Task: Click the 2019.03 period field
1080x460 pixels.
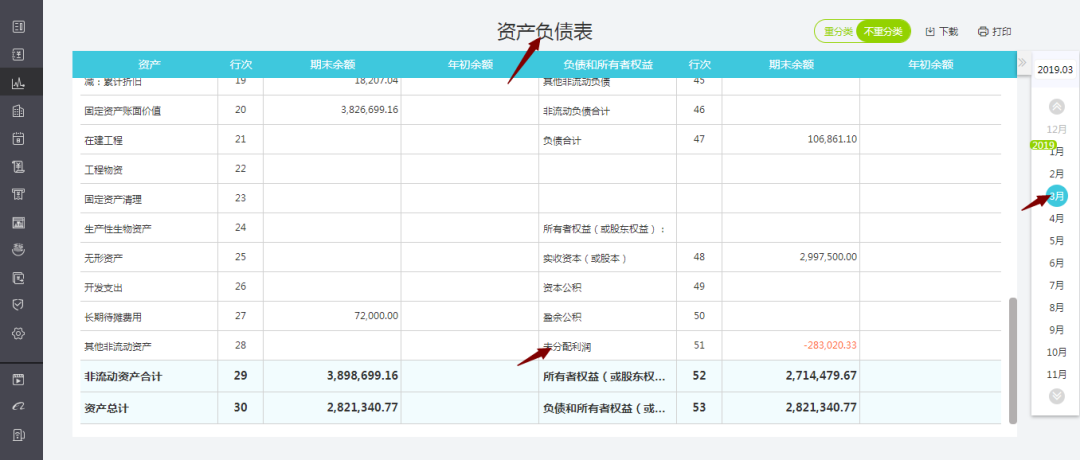Action: point(1055,70)
